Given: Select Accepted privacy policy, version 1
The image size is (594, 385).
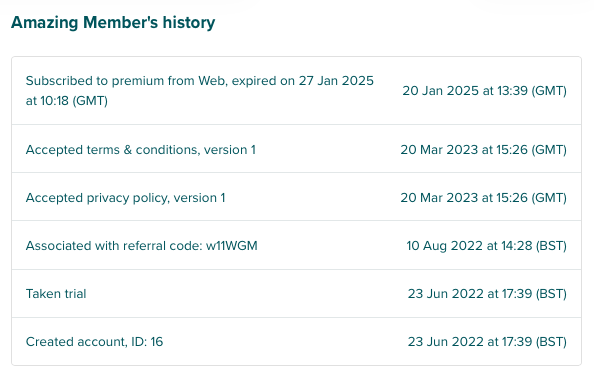Looking at the screenshot, I should (x=125, y=198).
